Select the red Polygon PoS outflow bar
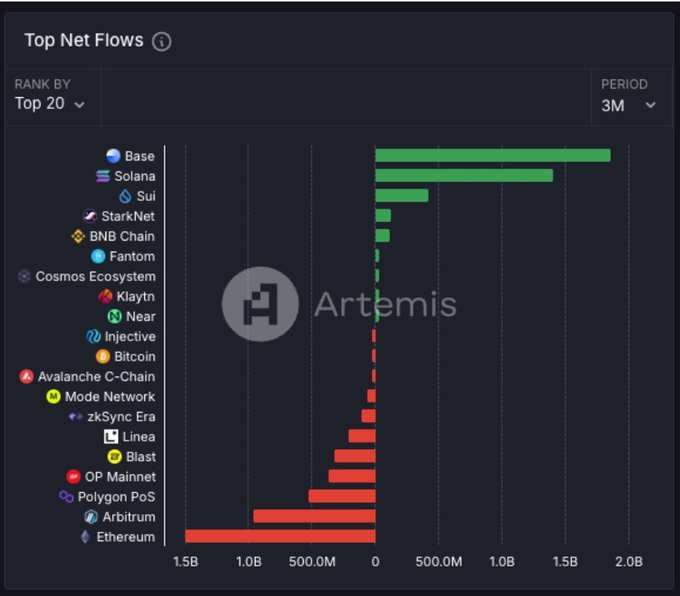The image size is (680, 596). click(x=342, y=496)
